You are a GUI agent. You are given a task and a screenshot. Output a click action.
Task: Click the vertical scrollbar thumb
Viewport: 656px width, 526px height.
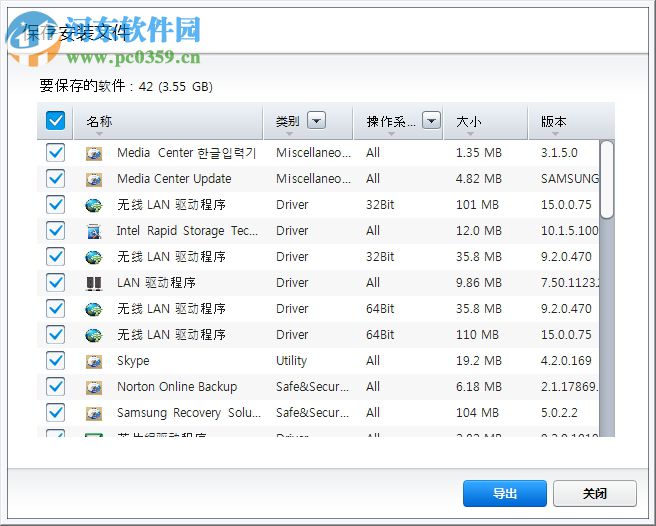607,180
